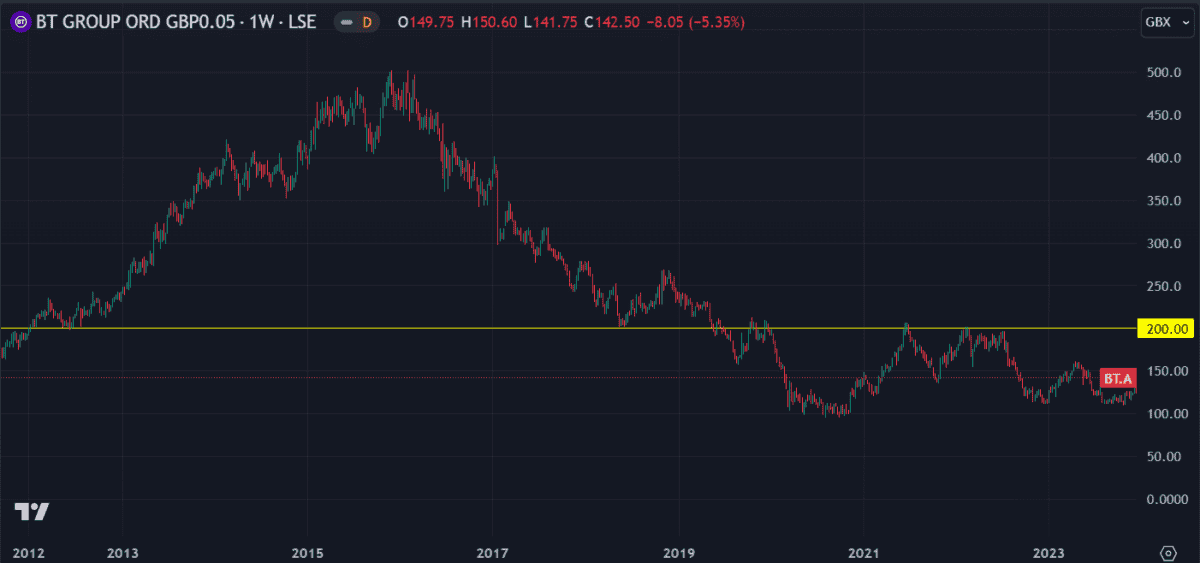The image size is (1200, 563).
Task: Click the TradingView logo watermark
Action: point(32,511)
